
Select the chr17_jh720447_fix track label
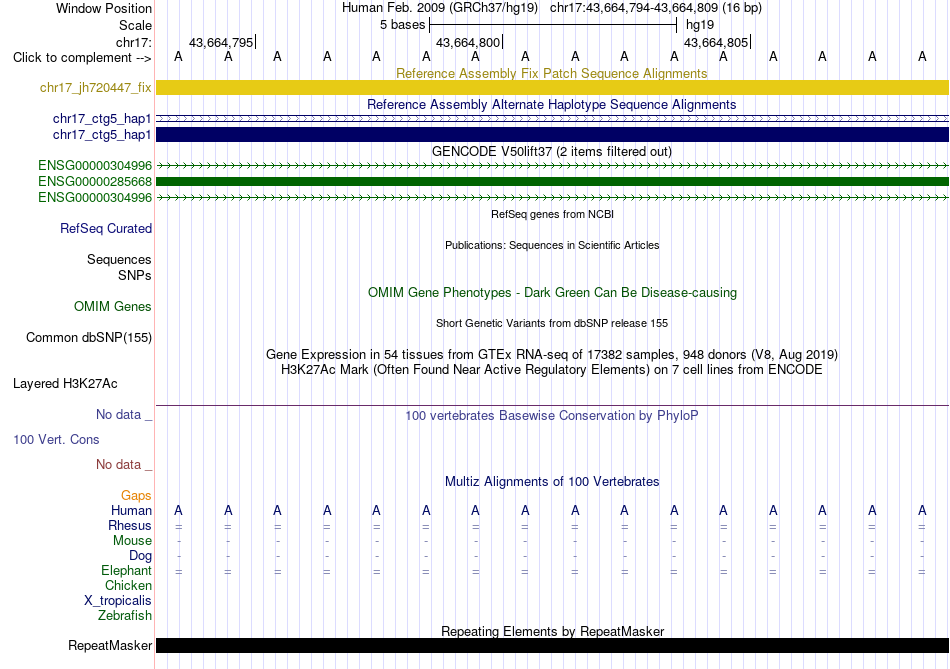tap(96, 87)
